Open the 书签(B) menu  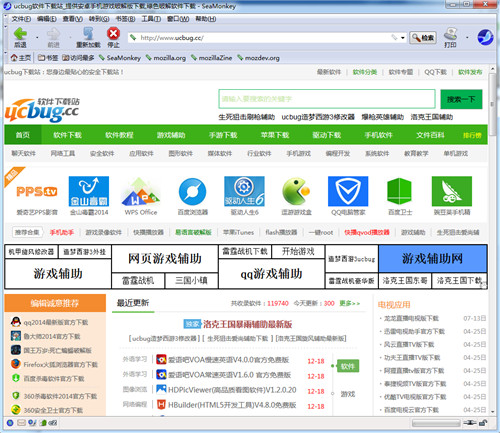125,19
